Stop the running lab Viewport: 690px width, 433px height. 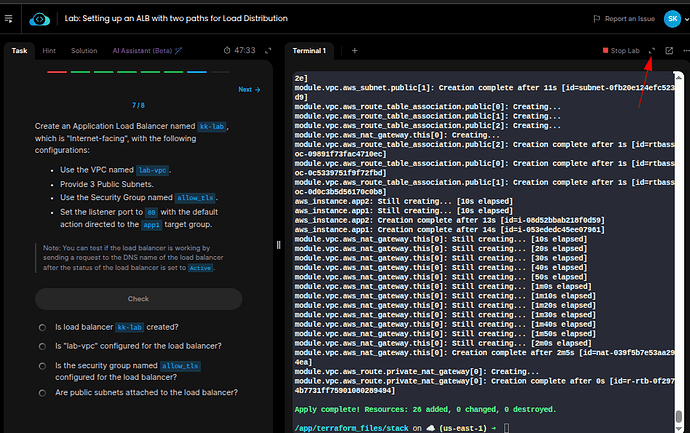click(x=620, y=50)
